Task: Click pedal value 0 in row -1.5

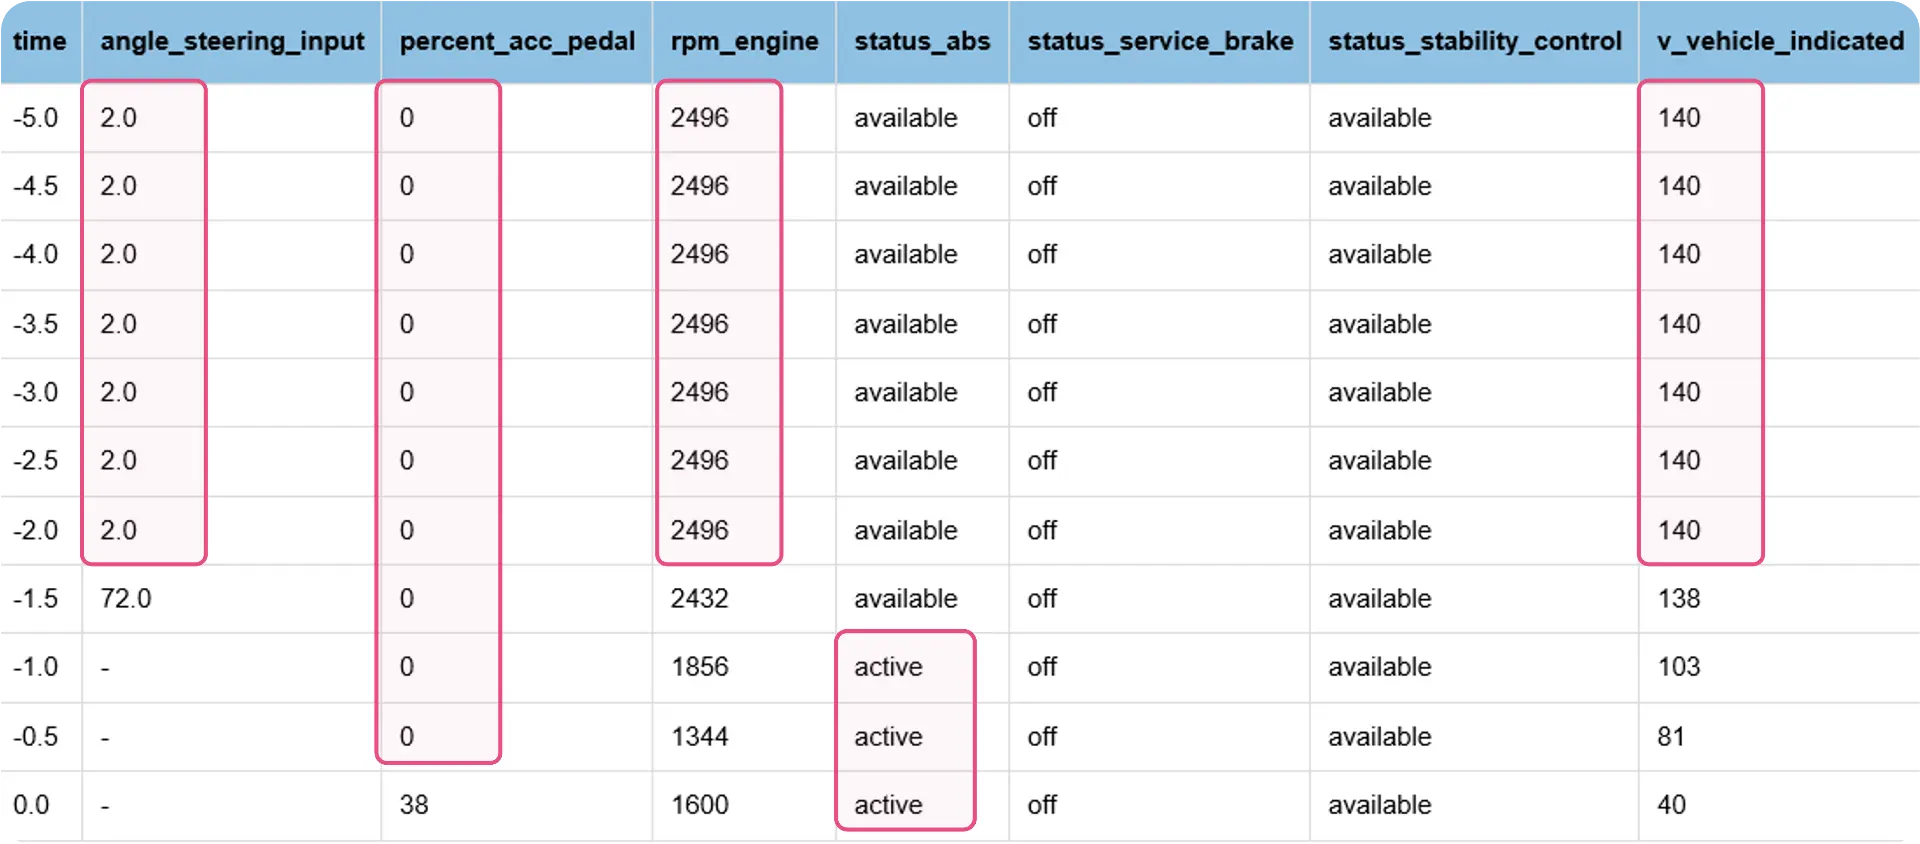Action: coord(407,598)
